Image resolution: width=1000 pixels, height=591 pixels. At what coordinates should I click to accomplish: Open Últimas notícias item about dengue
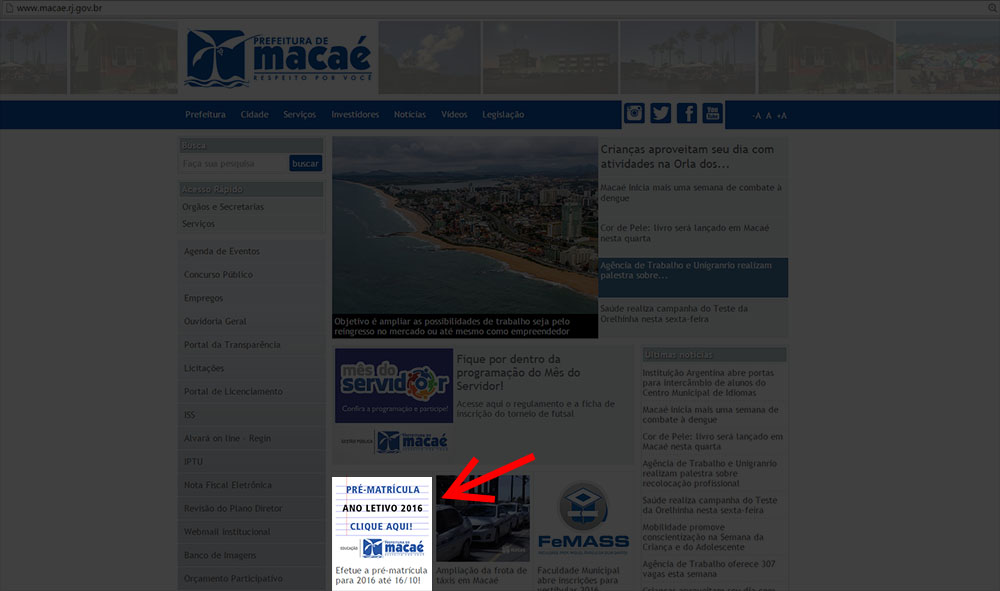(710, 414)
